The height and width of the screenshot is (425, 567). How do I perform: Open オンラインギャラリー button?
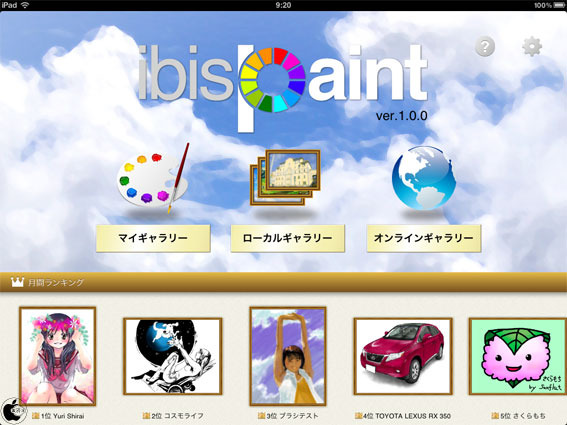pos(423,238)
